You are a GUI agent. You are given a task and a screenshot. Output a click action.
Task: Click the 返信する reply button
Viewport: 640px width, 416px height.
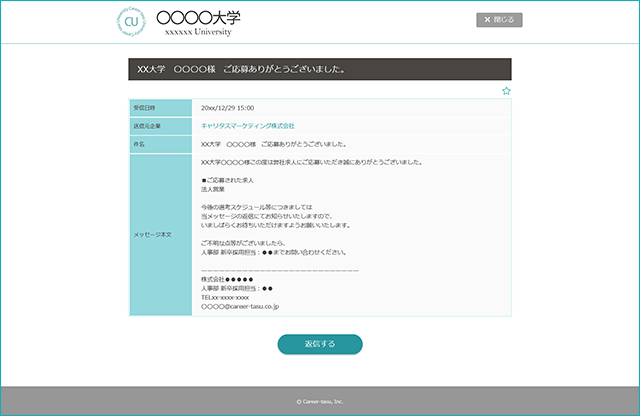320,344
